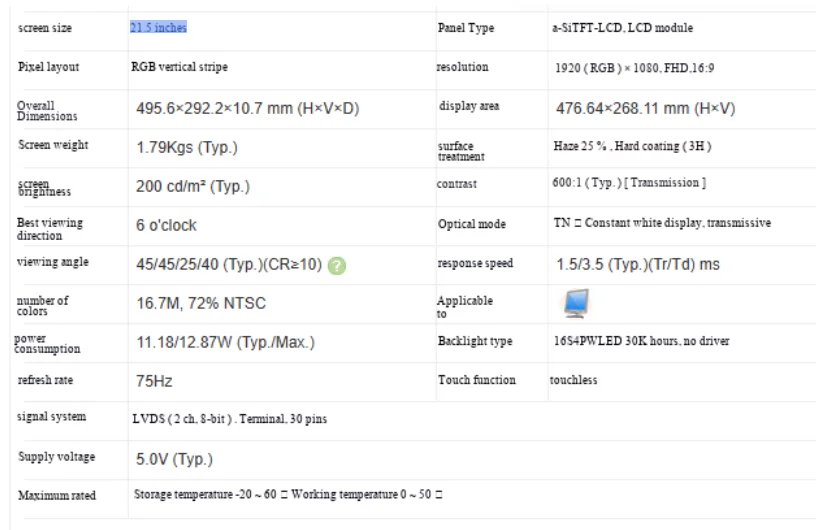This screenshot has height=530, width=816.
Task: Click contrast '600:1 (Typ.) [Transmission]'
Action: [629, 182]
